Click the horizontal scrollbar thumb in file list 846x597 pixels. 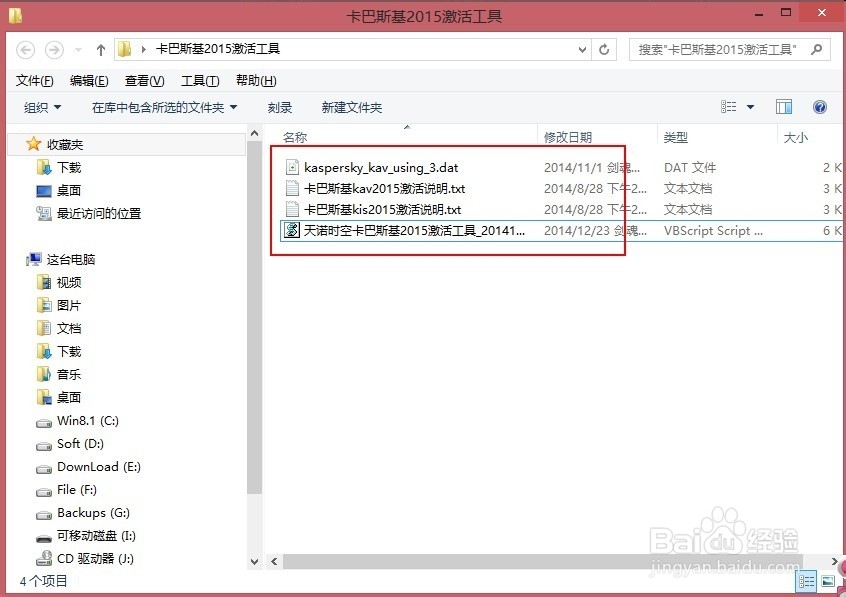click(x=543, y=561)
